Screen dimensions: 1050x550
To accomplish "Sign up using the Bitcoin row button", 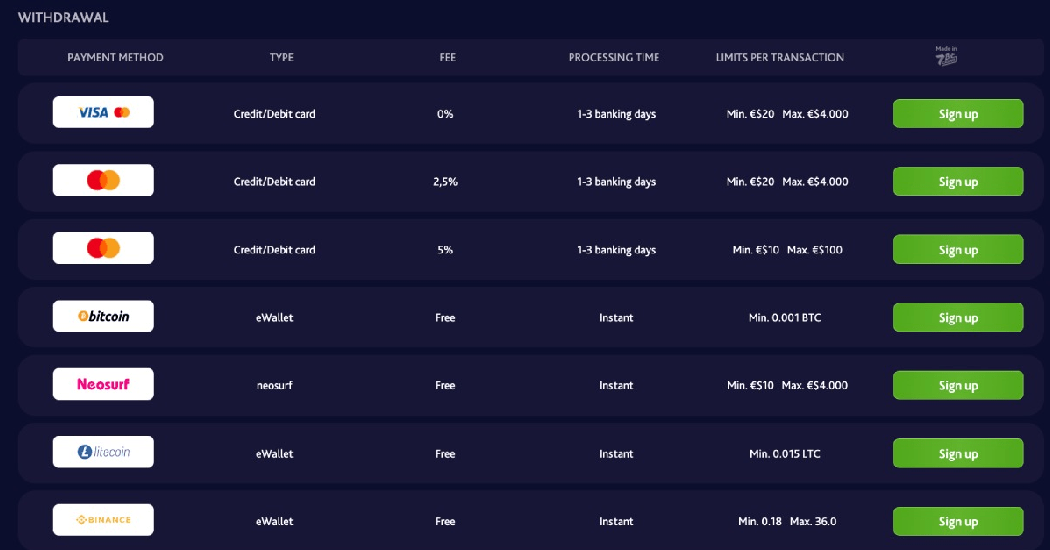I will coord(957,318).
